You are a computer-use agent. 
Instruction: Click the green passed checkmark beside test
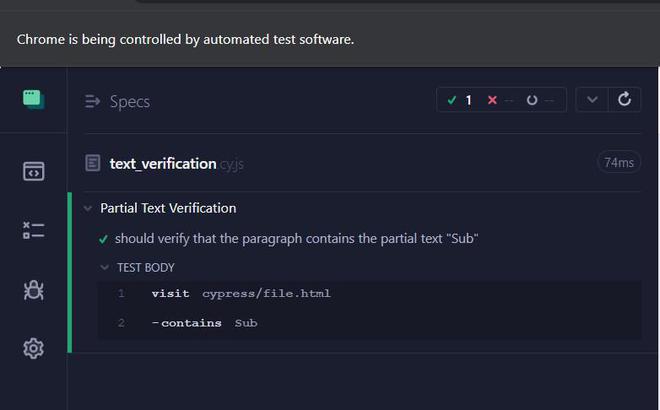(x=104, y=239)
